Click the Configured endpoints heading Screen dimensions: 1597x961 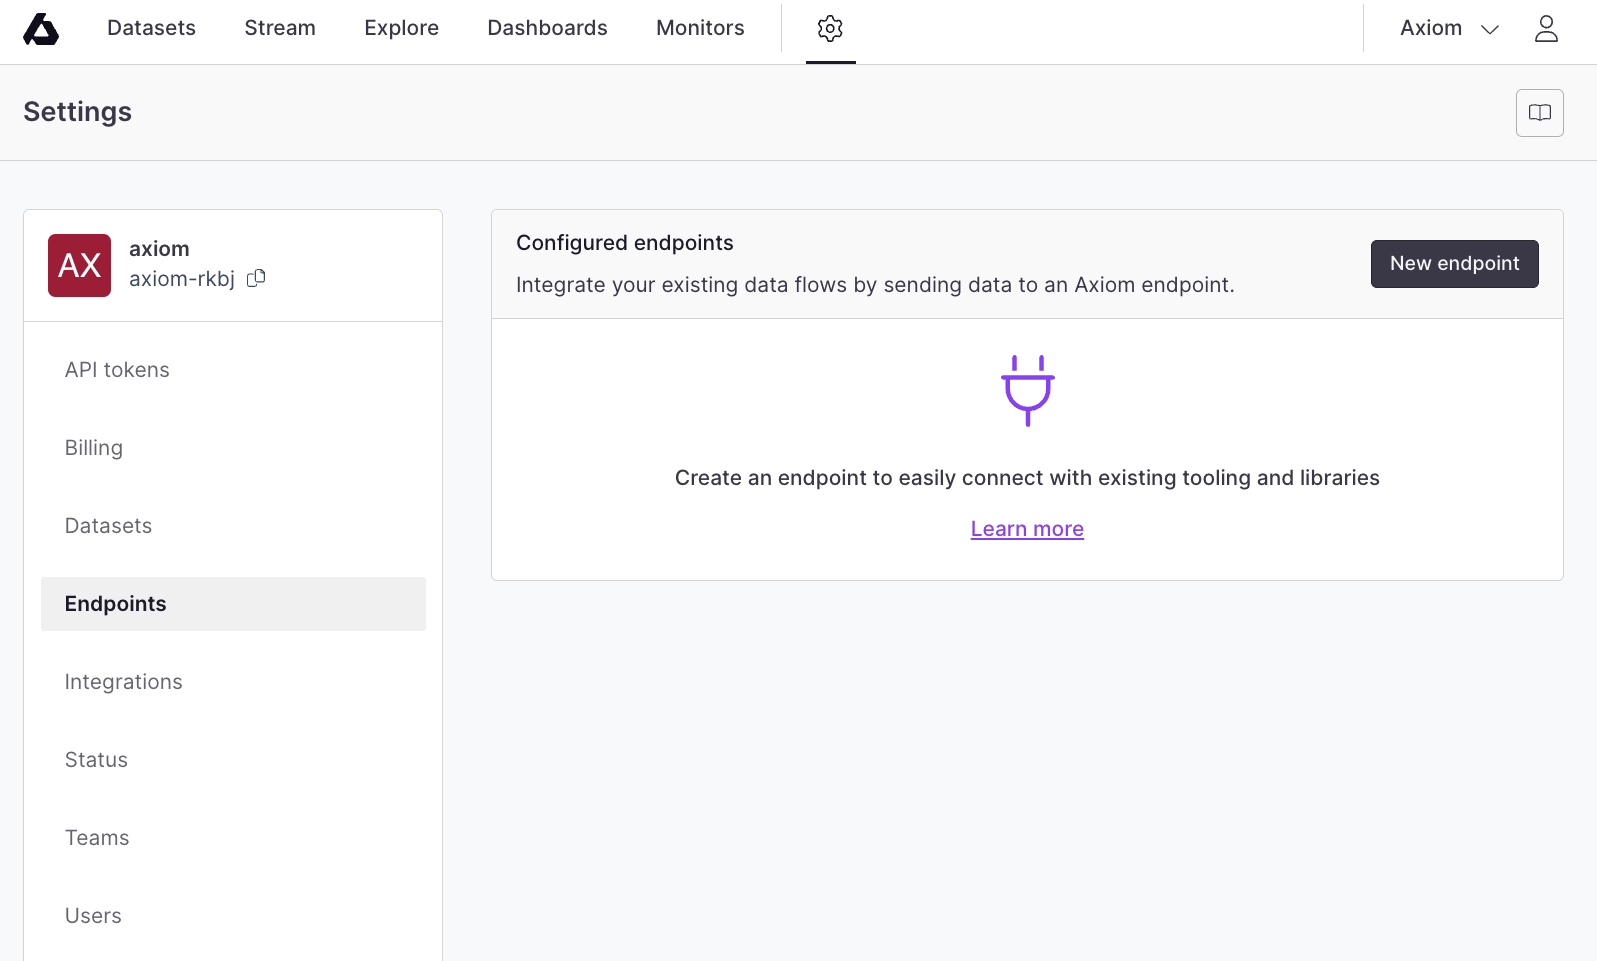(x=625, y=243)
